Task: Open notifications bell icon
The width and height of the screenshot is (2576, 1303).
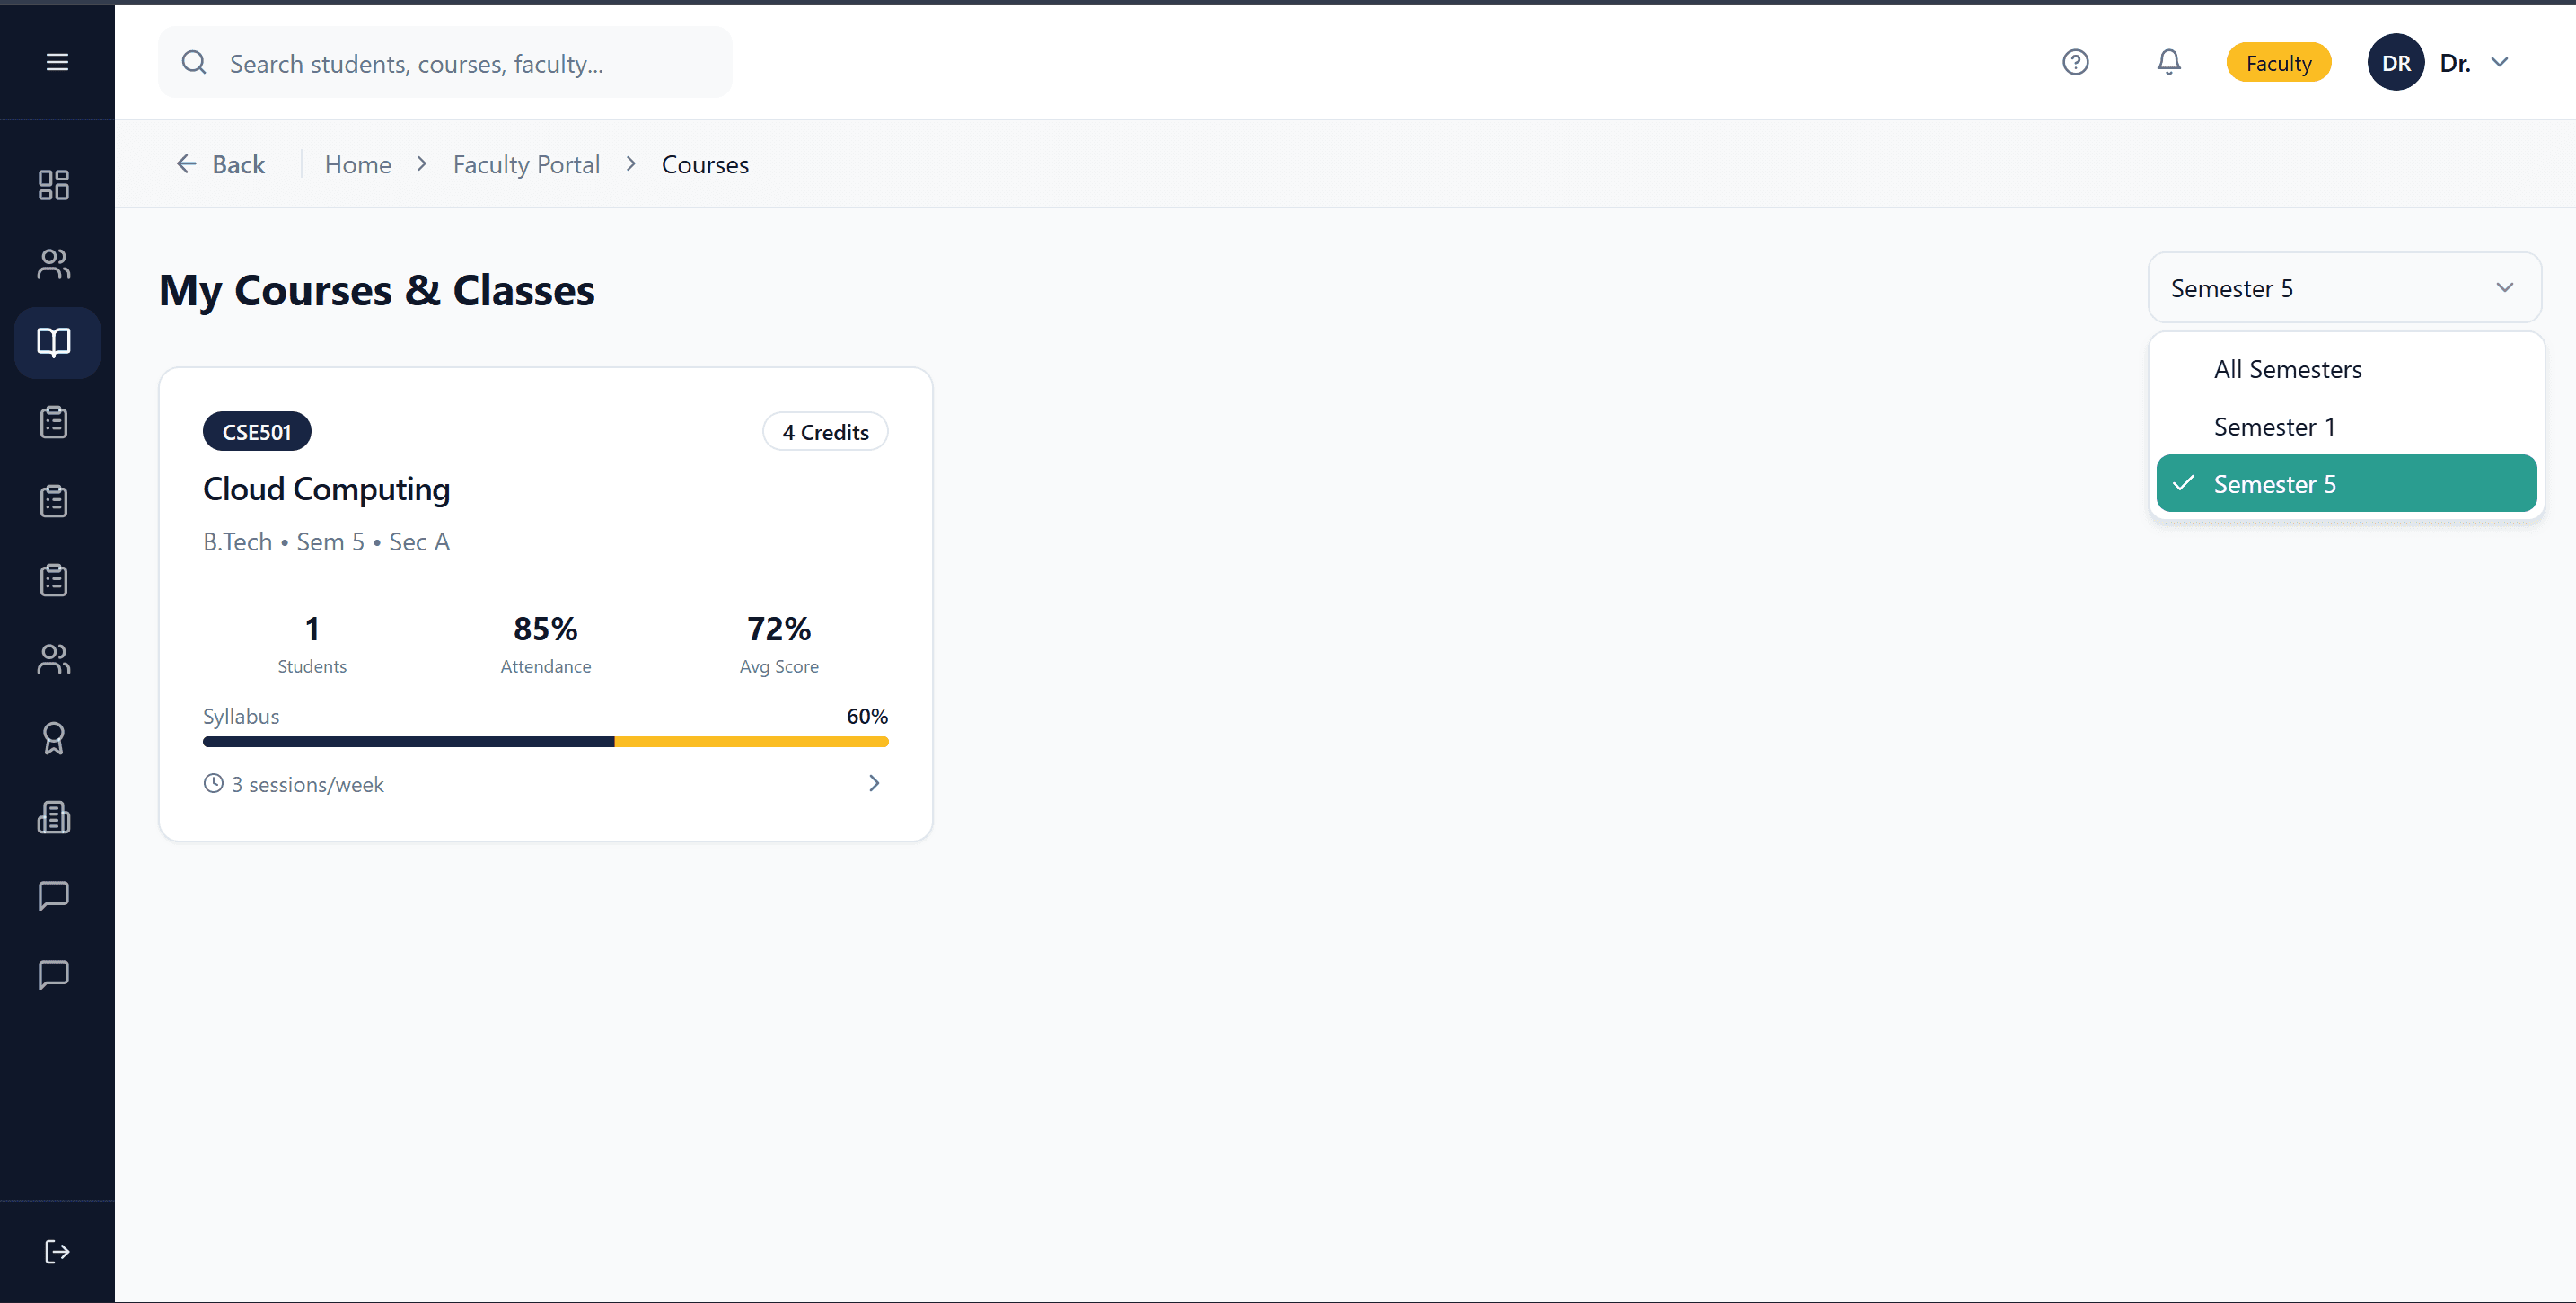Action: point(2168,62)
